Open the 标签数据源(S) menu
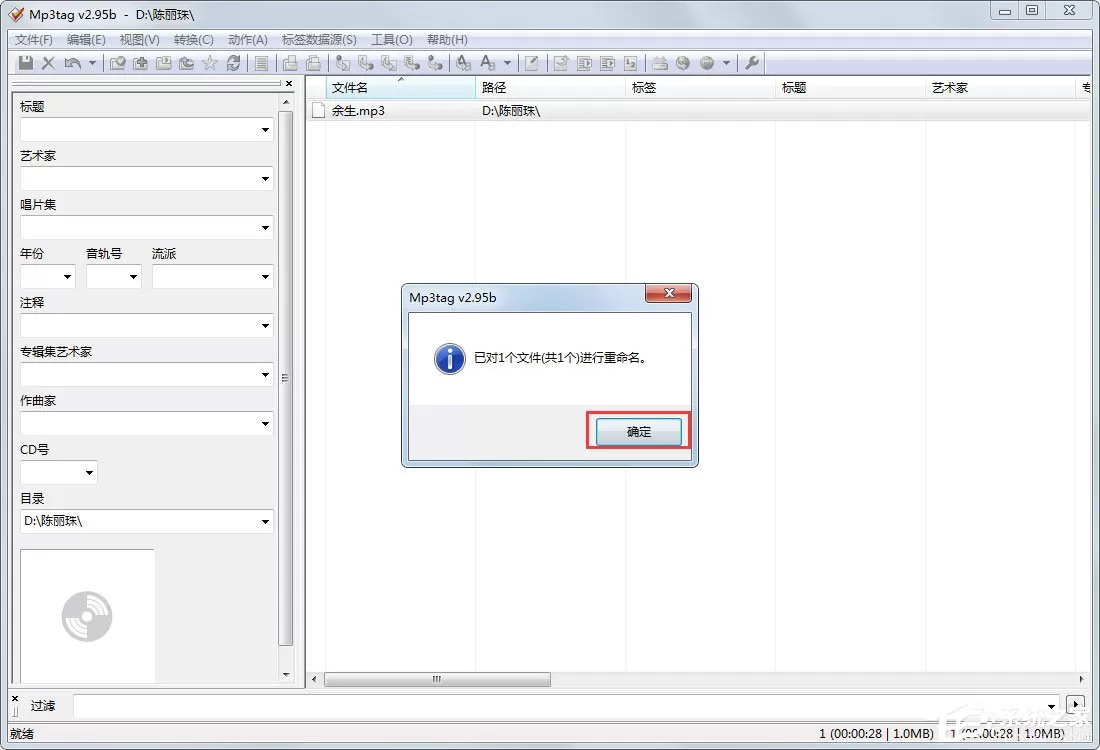Screen dimensions: 1100x750 point(319,39)
